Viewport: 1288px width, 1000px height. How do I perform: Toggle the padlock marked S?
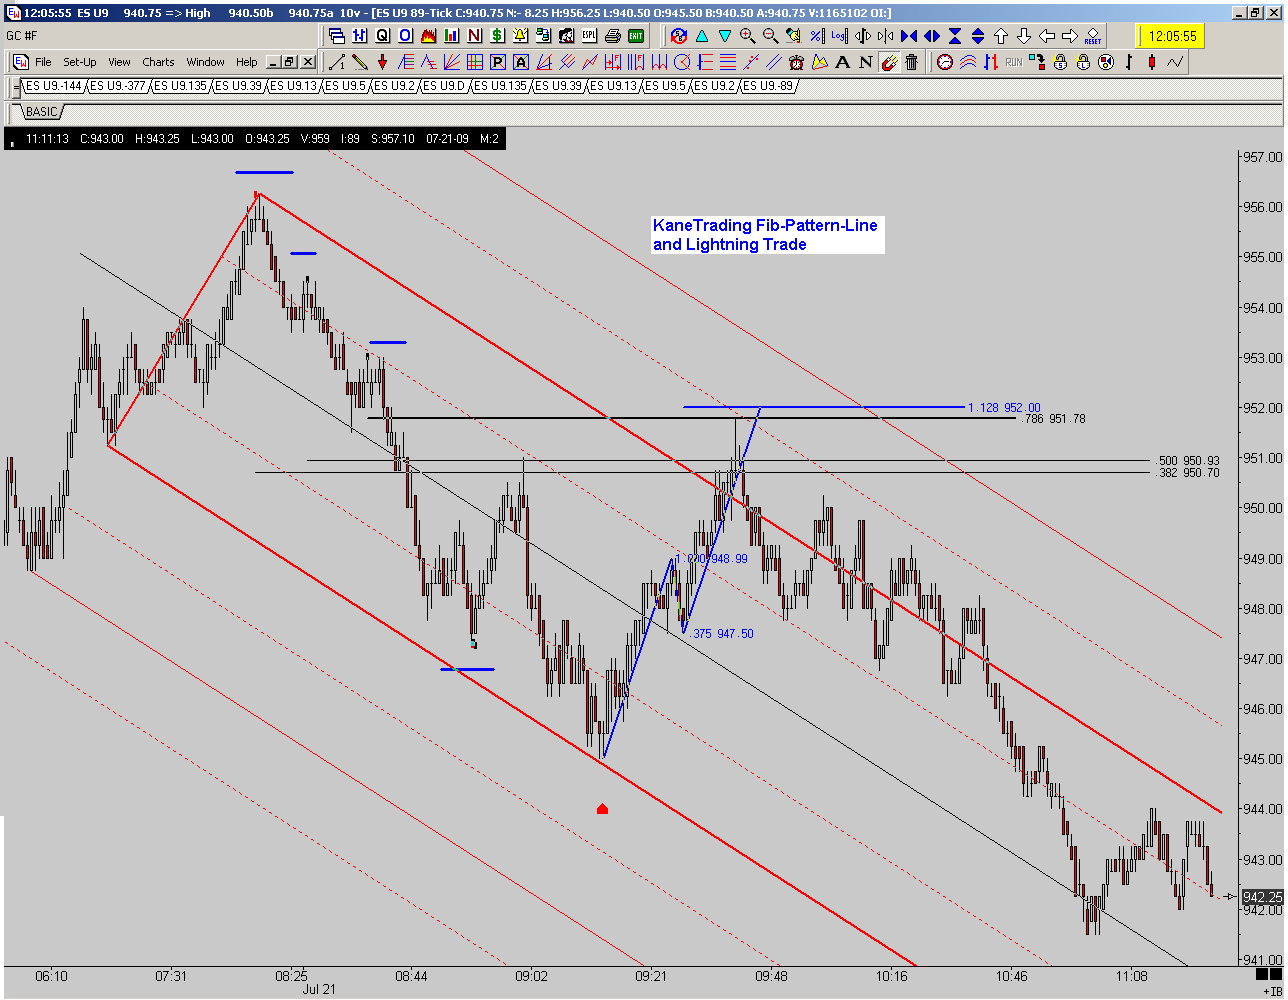click(1060, 62)
